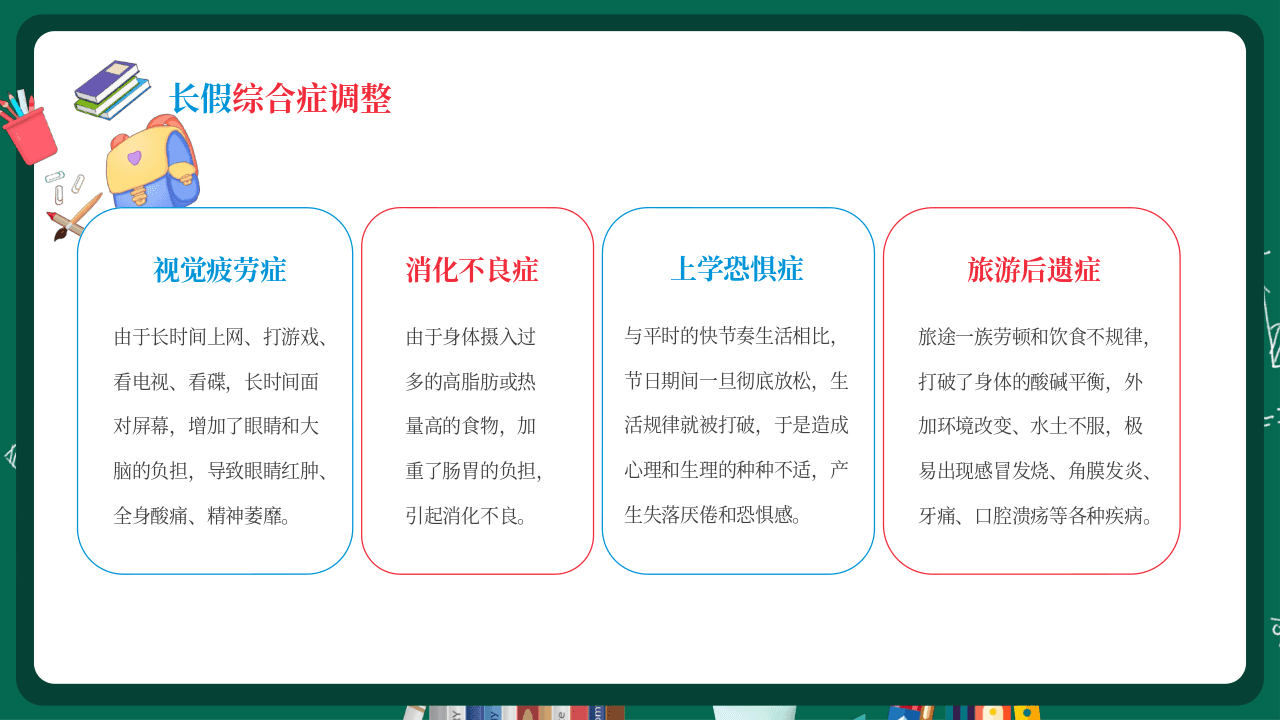Click the red pencil cup illustration
1280x720 pixels.
coord(29,128)
